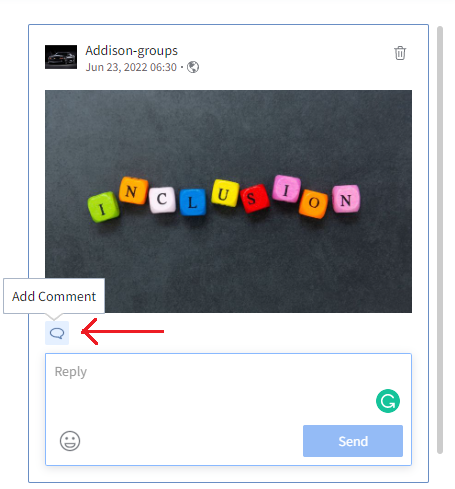Click the yellow U cube in the image
The image size is (455, 489).
click(x=225, y=193)
